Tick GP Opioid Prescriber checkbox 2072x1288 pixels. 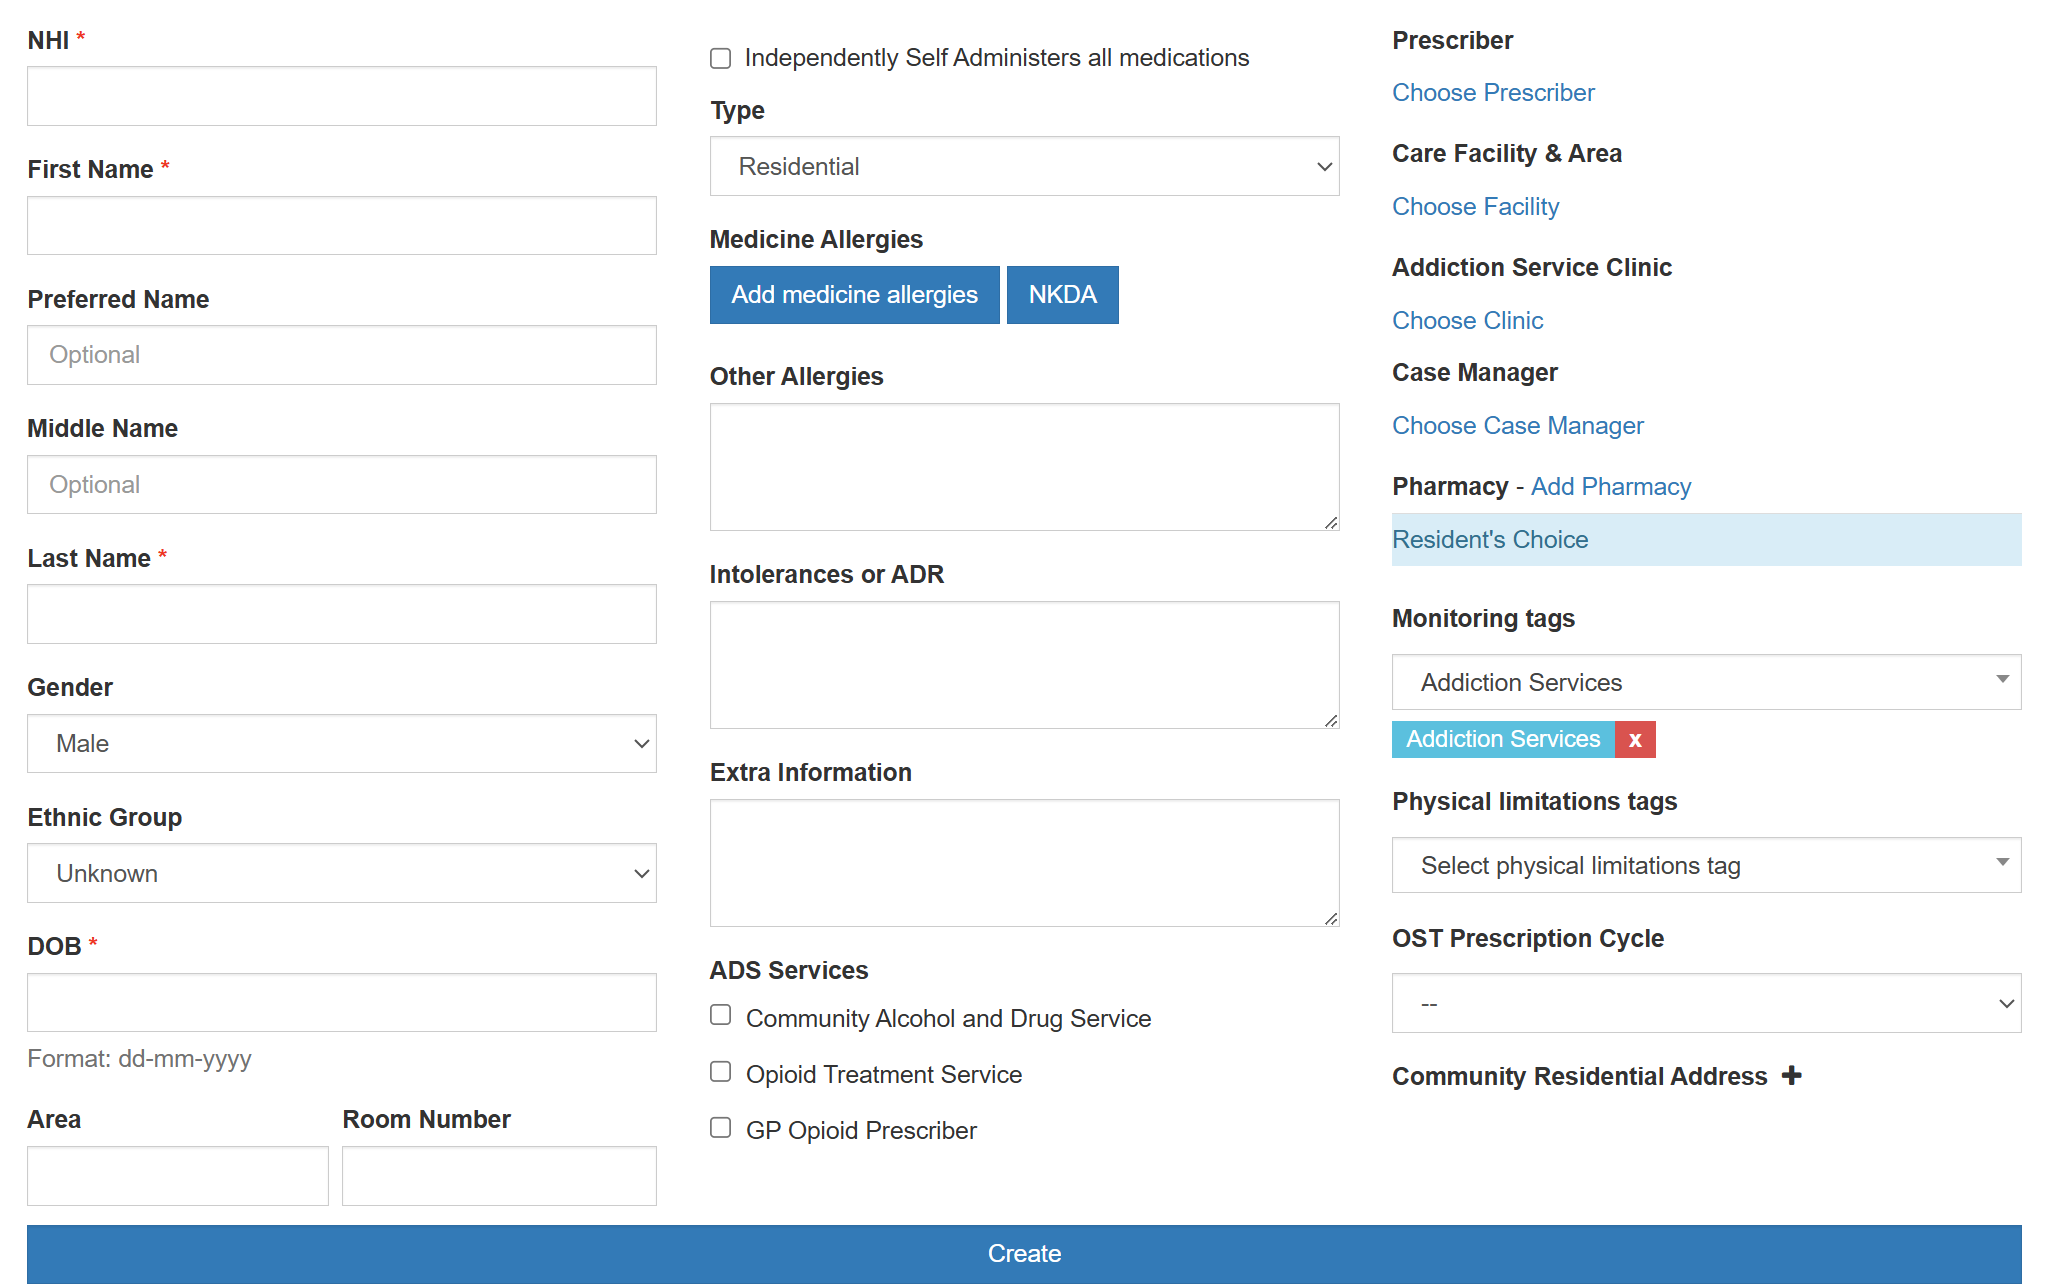720,1128
